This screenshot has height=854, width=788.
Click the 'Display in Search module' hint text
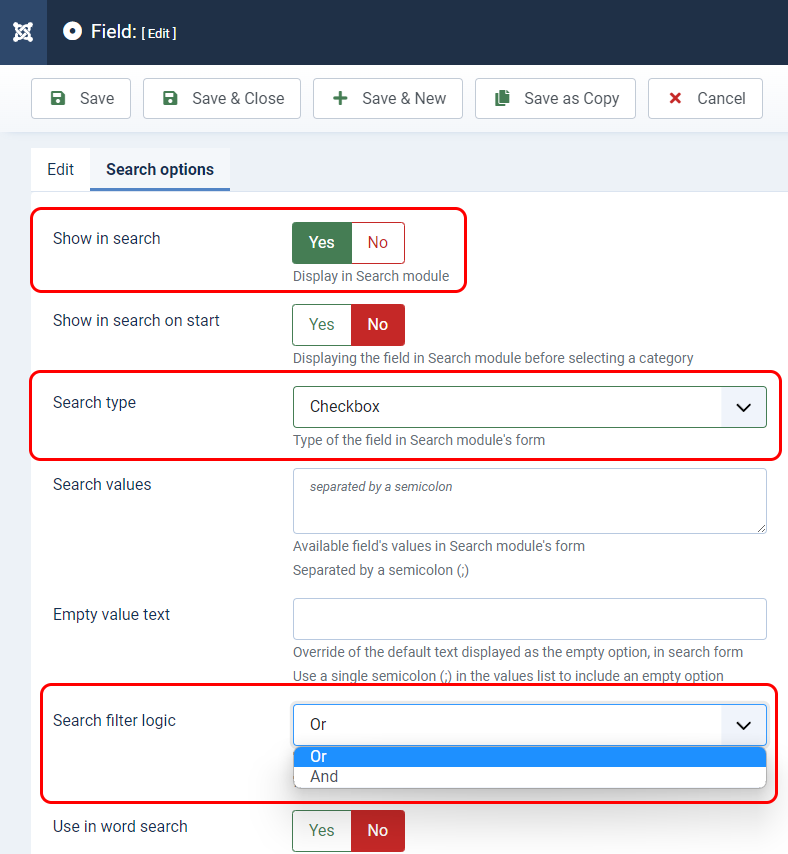click(x=371, y=276)
